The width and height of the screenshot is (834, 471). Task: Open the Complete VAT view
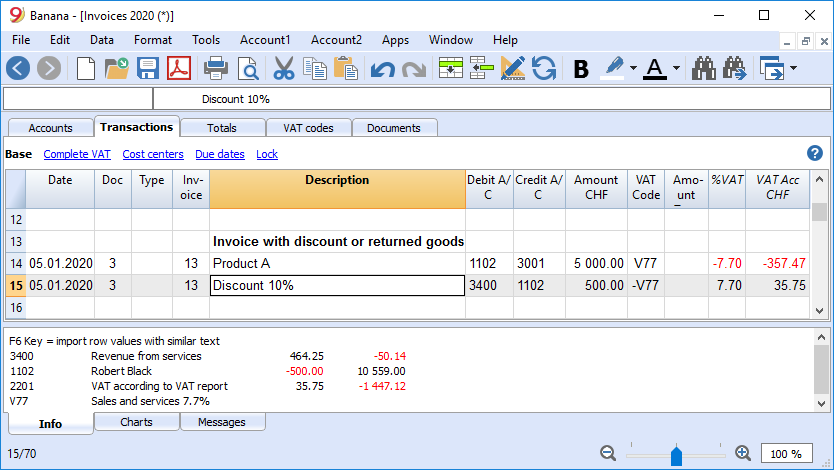pos(77,154)
